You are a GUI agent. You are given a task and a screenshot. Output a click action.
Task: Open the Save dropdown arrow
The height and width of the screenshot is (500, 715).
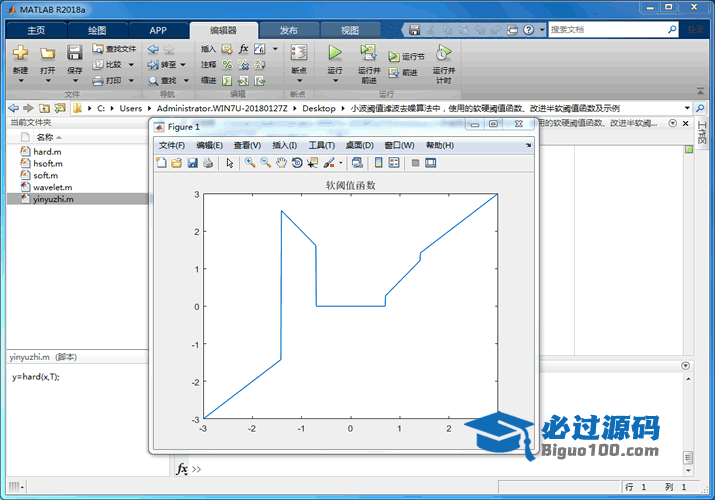click(x=75, y=81)
